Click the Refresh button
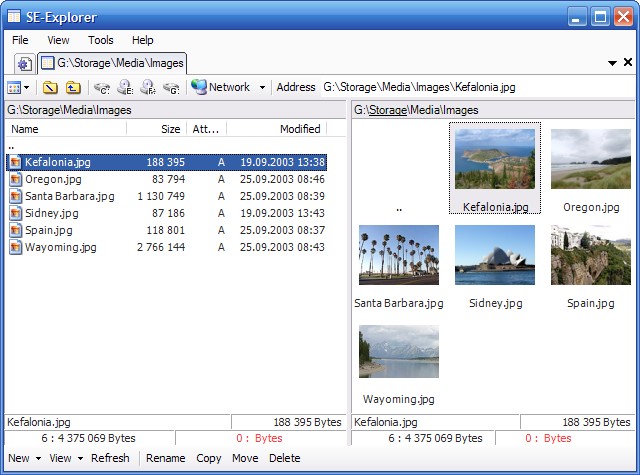The width and height of the screenshot is (640, 475). pyautogui.click(x=110, y=458)
